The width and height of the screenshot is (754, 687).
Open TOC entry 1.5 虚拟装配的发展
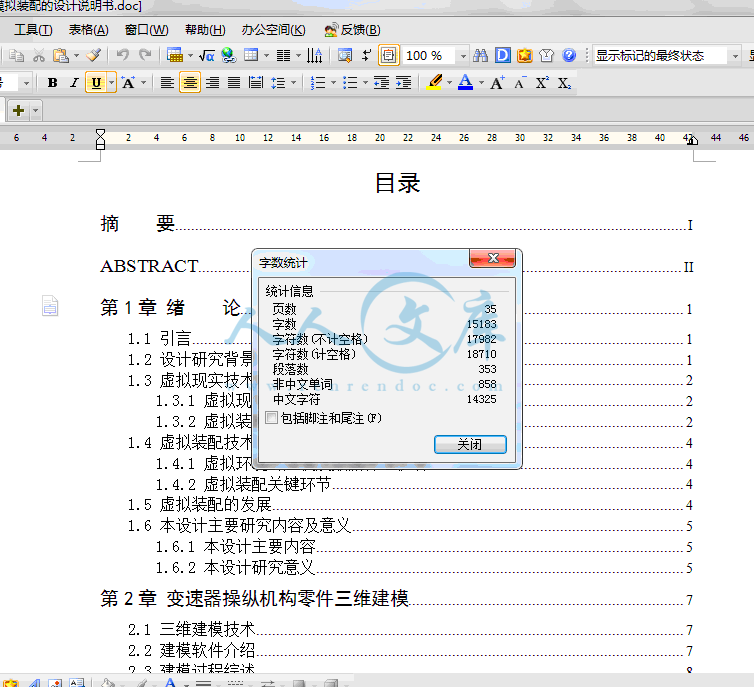pos(409,504)
